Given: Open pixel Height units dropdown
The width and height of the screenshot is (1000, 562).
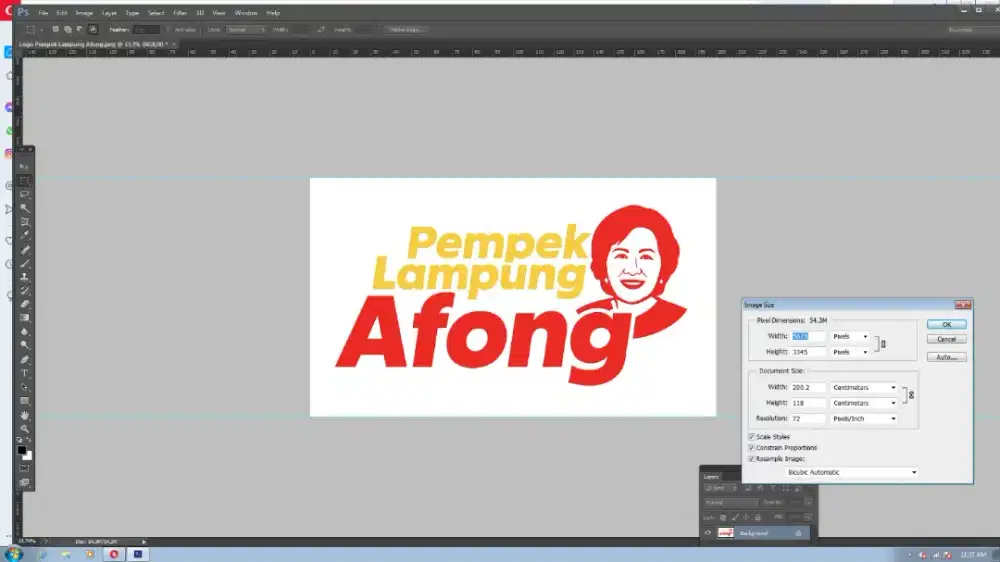Looking at the screenshot, I should pyautogui.click(x=850, y=352).
